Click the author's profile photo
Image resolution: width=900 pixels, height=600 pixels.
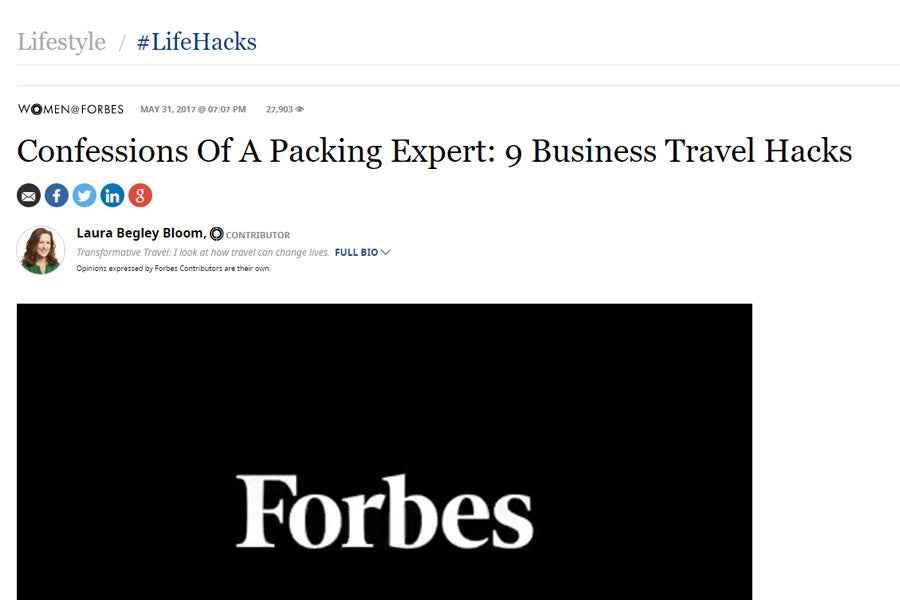(x=41, y=250)
